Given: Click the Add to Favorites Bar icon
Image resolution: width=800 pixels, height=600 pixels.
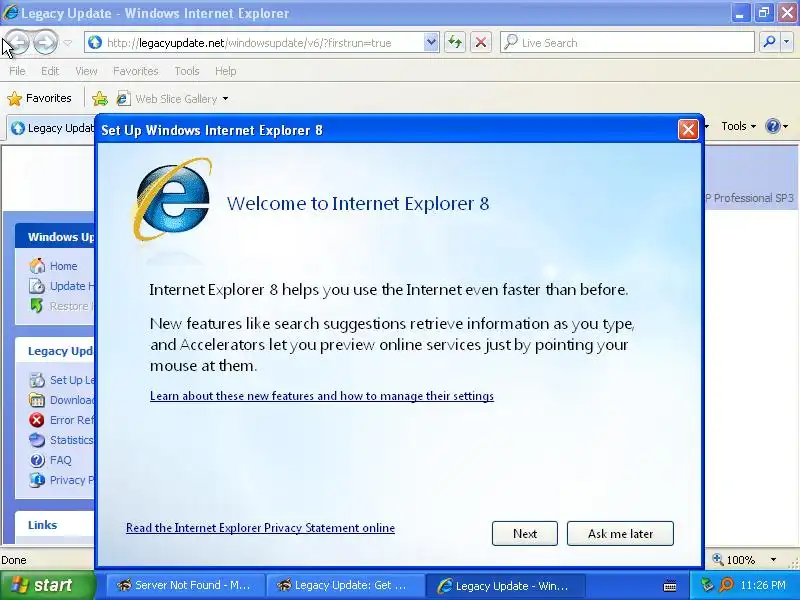Looking at the screenshot, I should [100, 98].
